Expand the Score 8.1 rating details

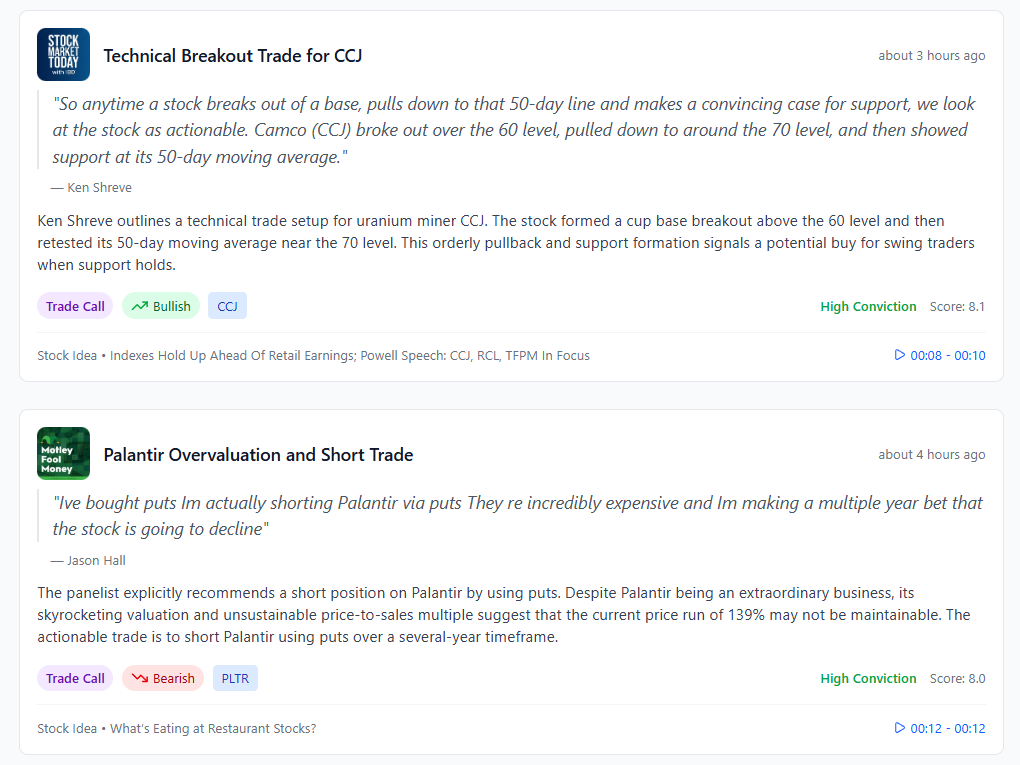(957, 306)
